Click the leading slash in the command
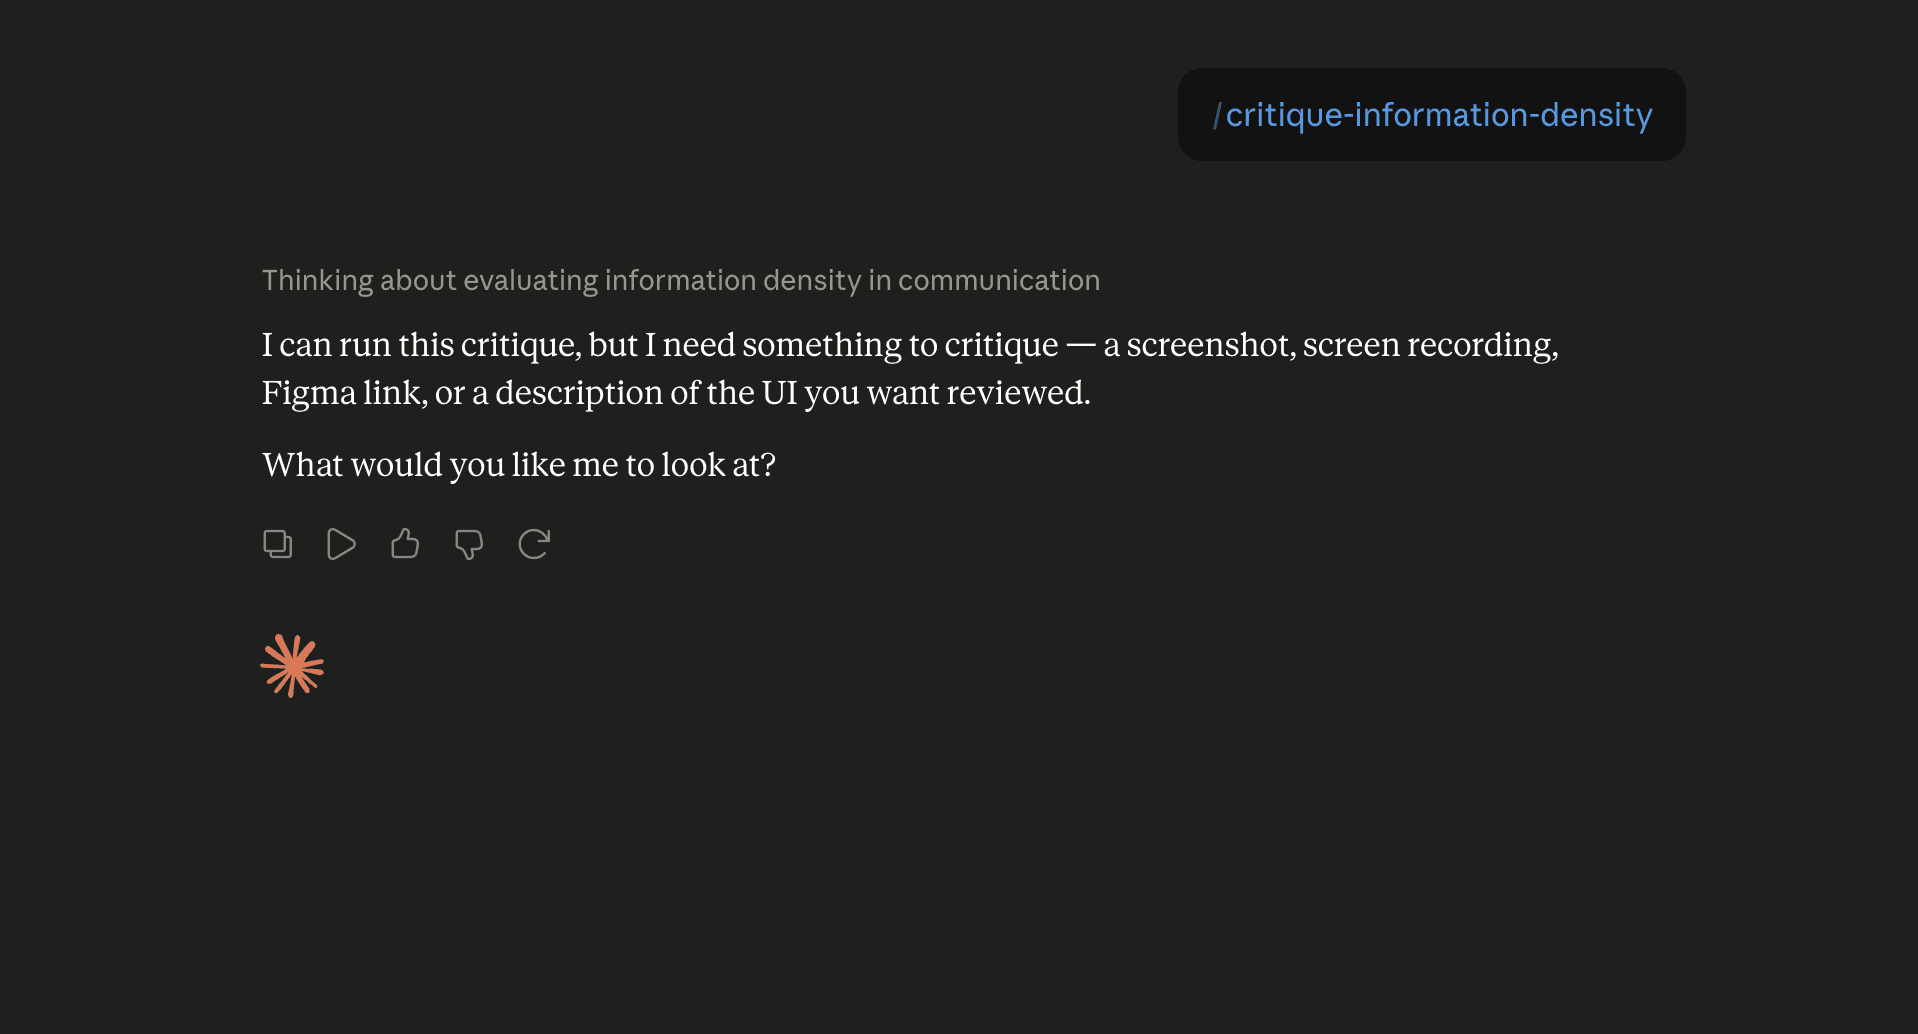This screenshot has width=1918, height=1034. click(1217, 115)
